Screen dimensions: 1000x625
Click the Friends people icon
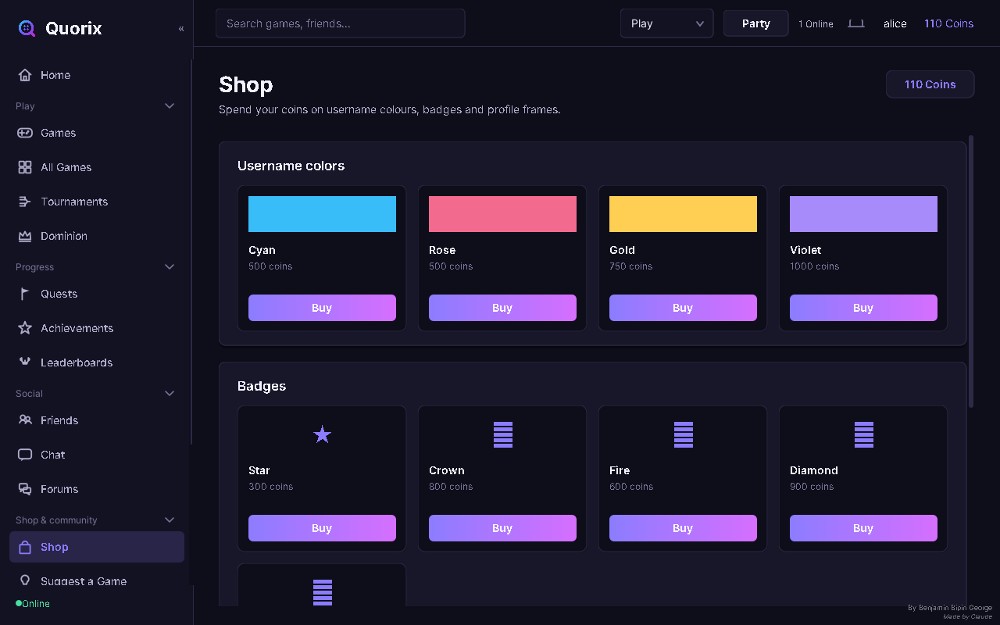[x=25, y=420]
